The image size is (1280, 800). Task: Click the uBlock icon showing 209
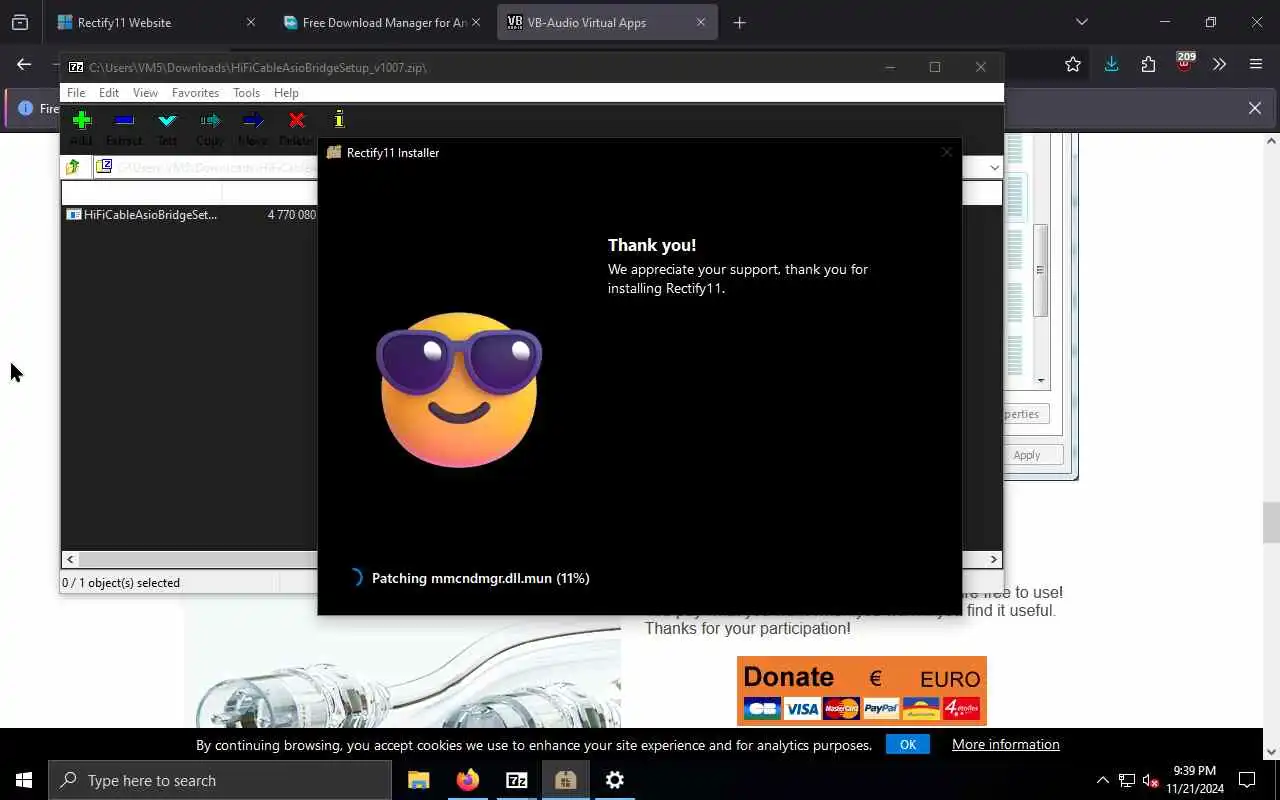point(1185,63)
